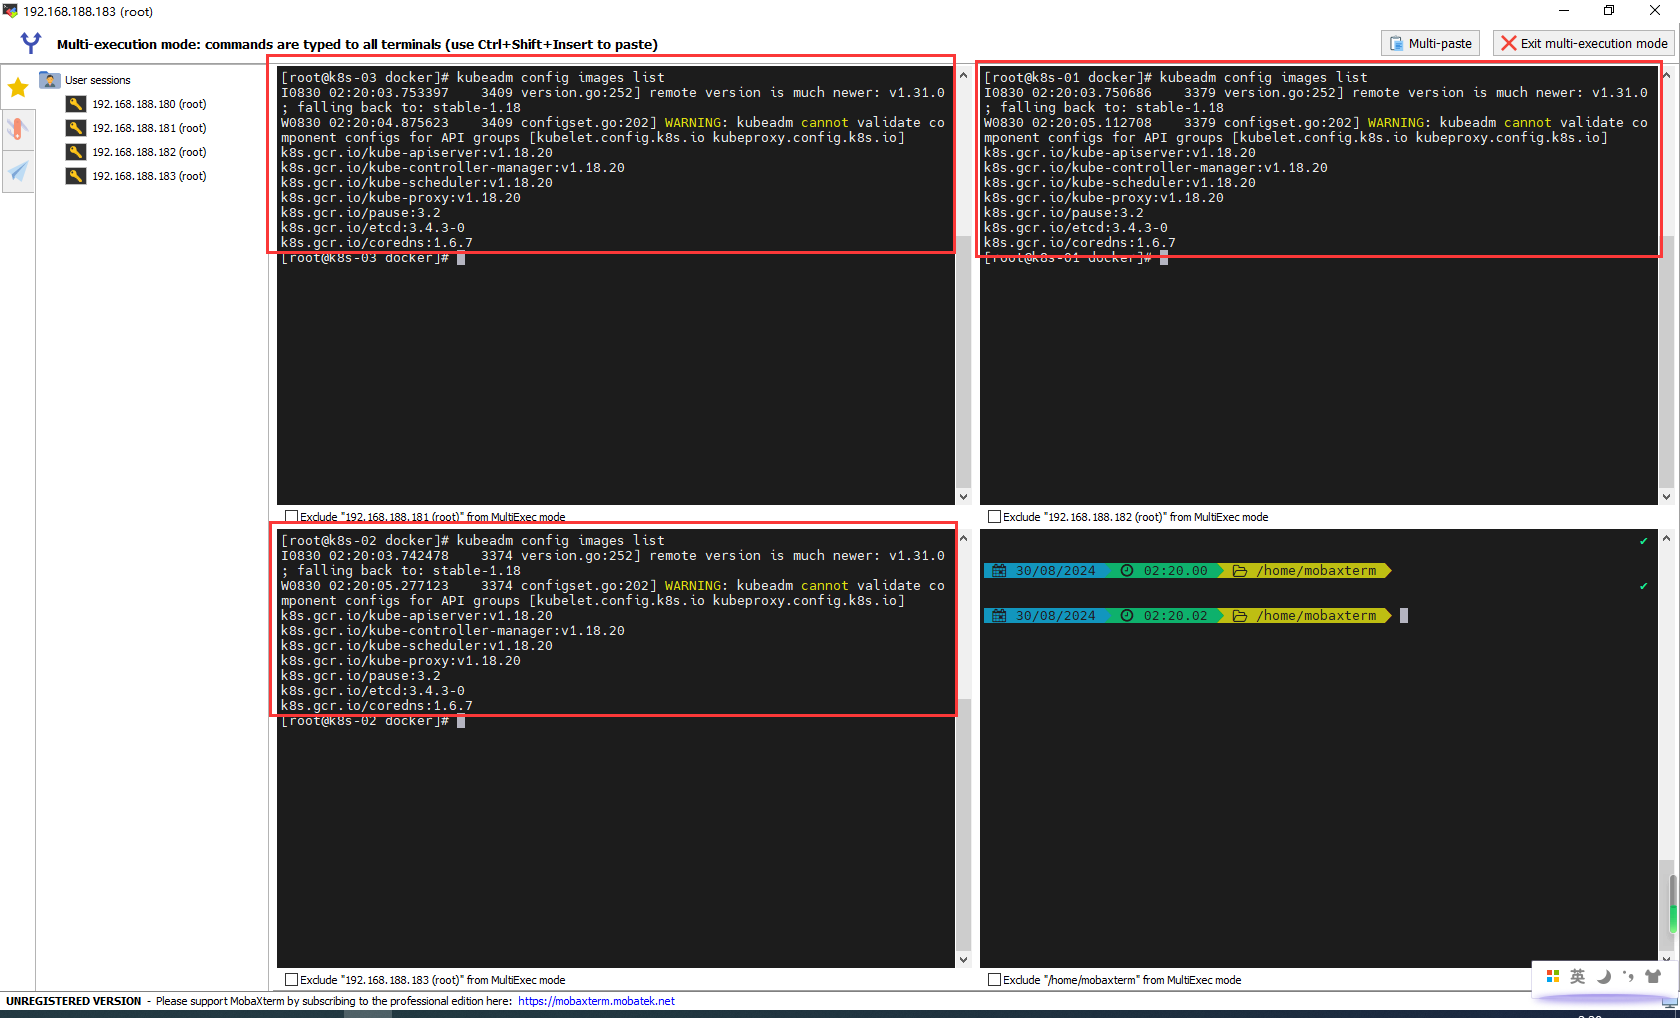Click scroll-down arrow of k8s-01 terminal
The height and width of the screenshot is (1018, 1680).
pyautogui.click(x=1666, y=496)
